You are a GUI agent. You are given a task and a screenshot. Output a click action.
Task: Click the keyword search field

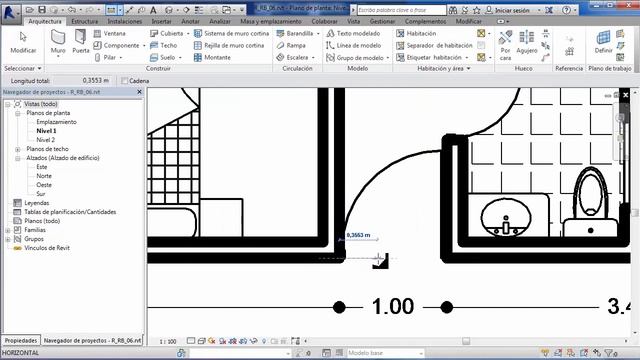click(x=402, y=10)
